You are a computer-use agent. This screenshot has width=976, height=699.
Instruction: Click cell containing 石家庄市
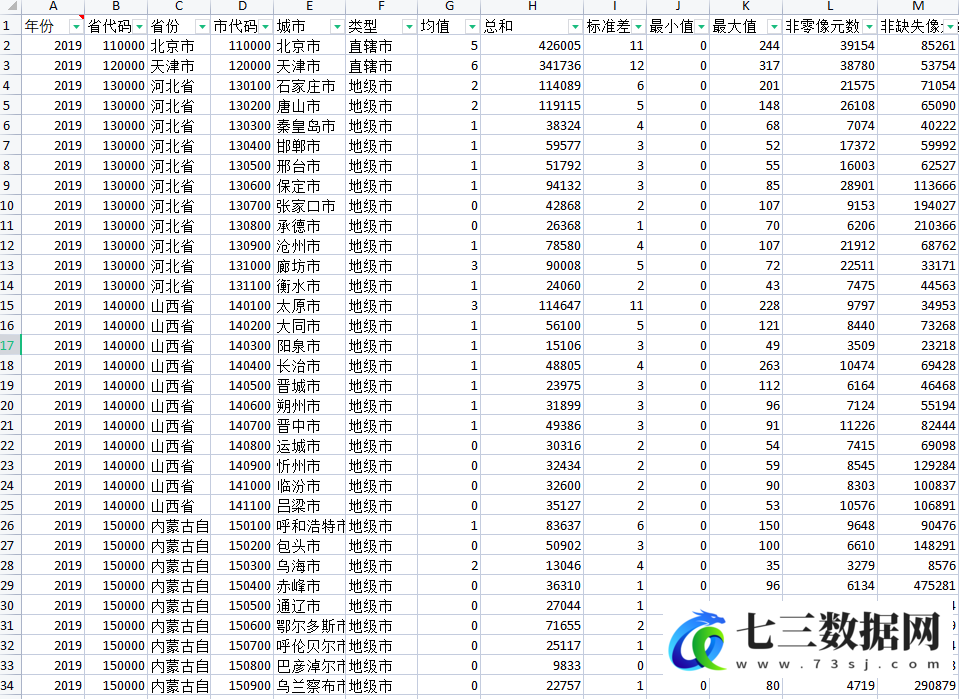click(x=309, y=86)
